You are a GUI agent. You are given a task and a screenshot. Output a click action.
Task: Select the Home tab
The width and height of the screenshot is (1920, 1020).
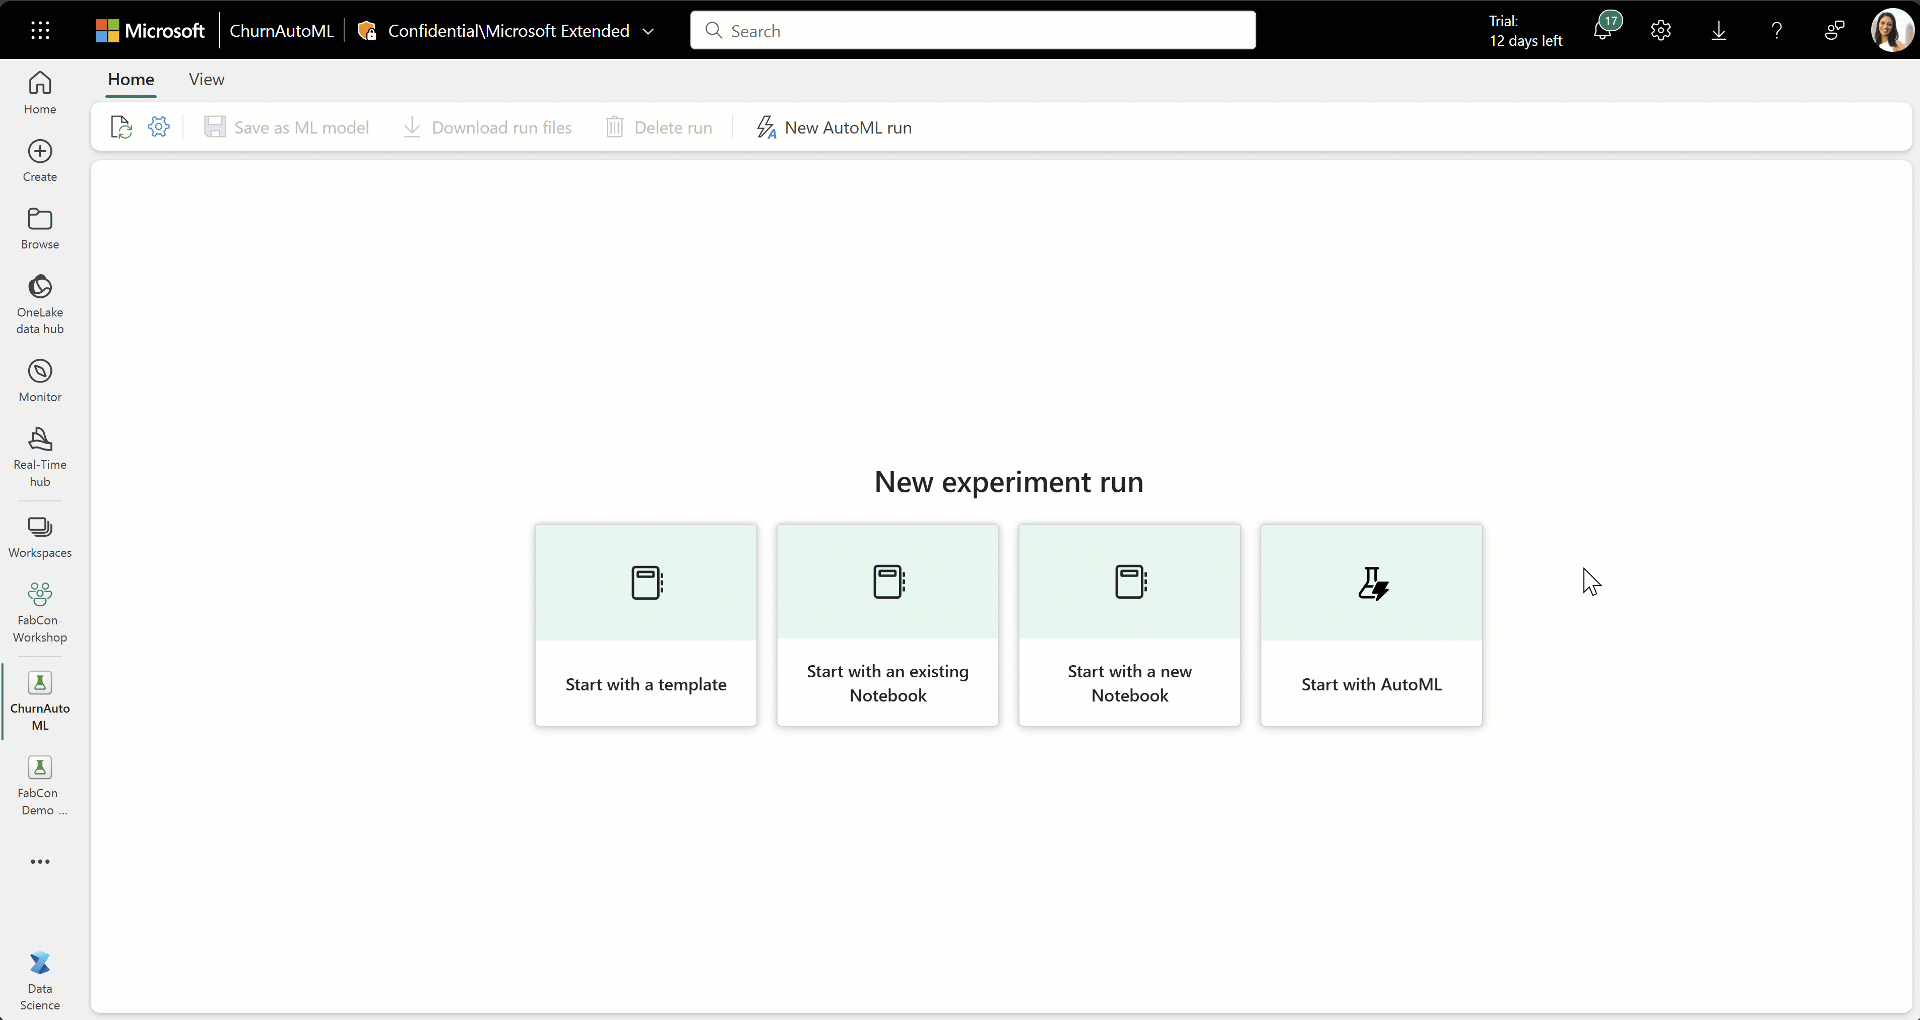tap(130, 80)
